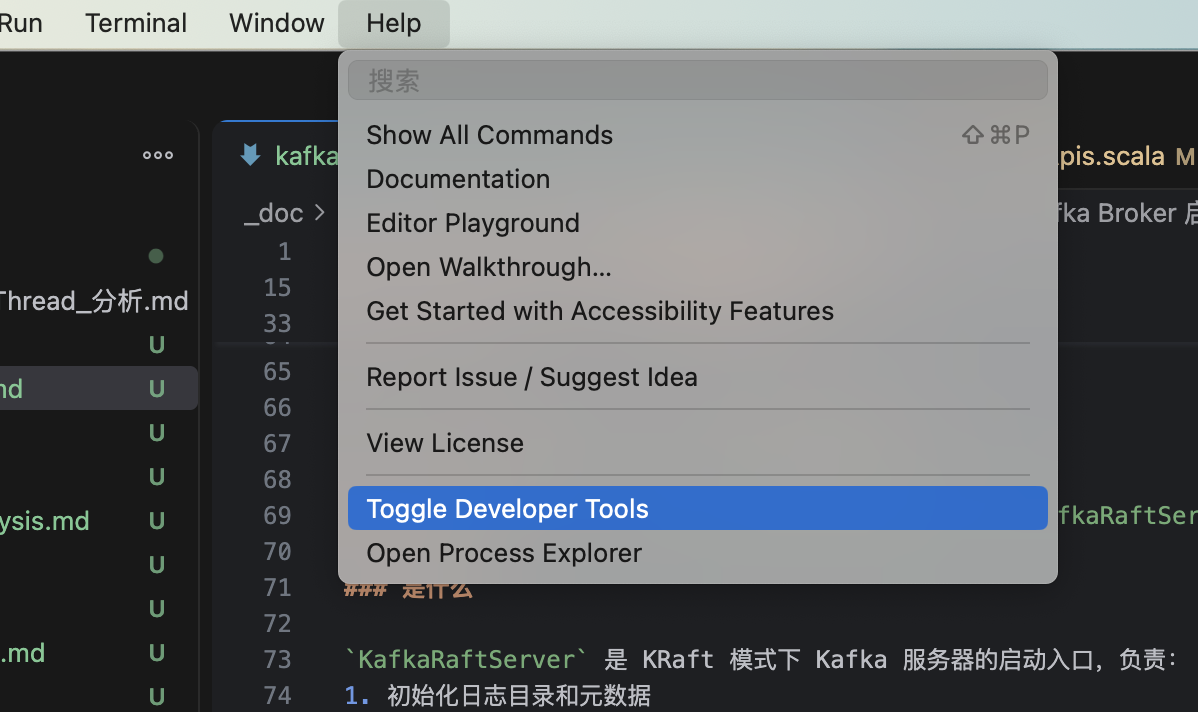Viewport: 1198px width, 712px height.
Task: Click the Explorer more actions ellipsis icon
Action: coord(157,156)
